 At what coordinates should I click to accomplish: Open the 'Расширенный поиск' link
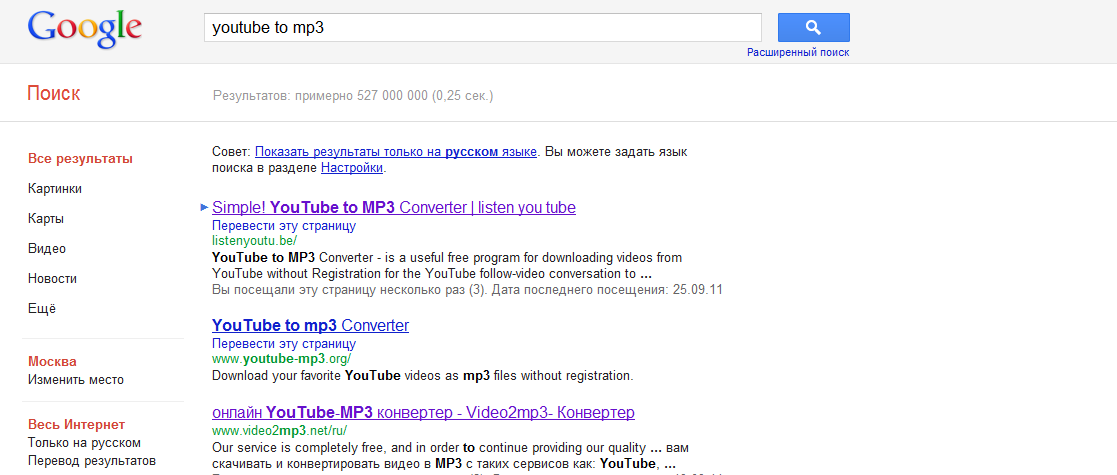click(x=798, y=53)
